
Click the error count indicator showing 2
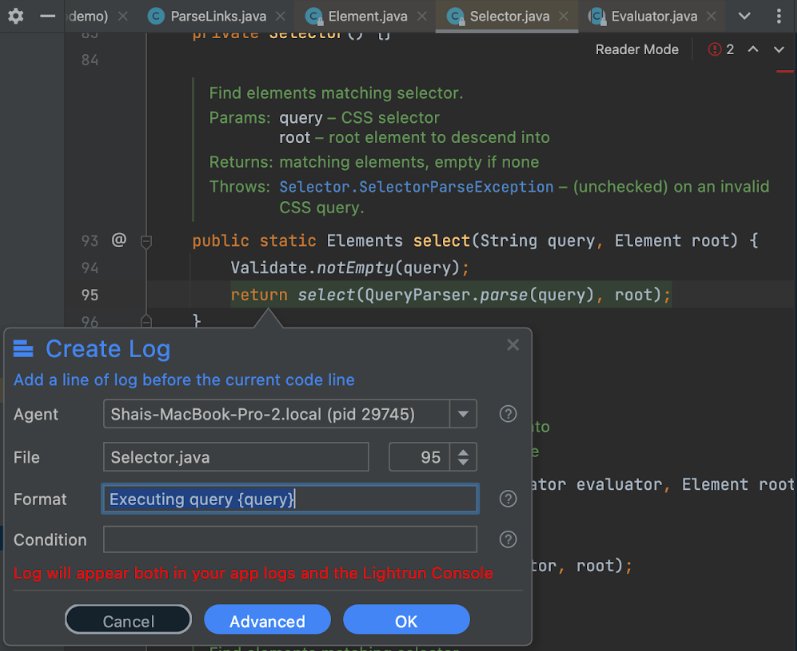[721, 49]
